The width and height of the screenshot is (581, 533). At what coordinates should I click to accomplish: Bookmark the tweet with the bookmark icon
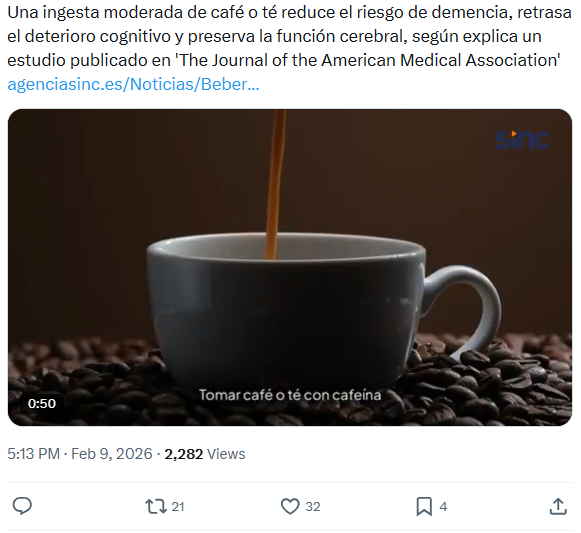coord(424,506)
